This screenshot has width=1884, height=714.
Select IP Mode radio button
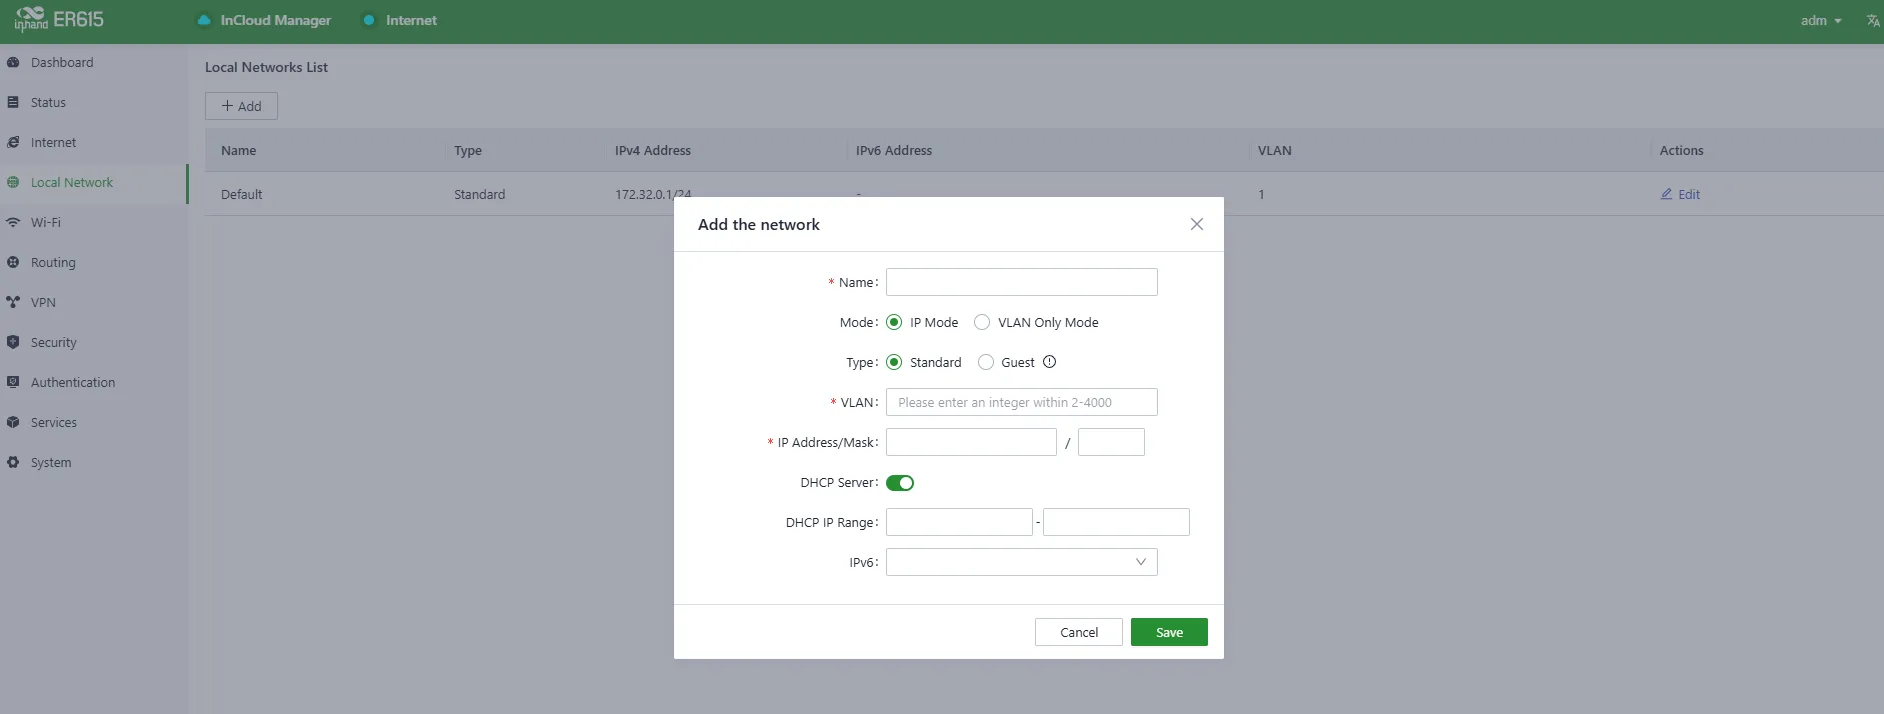coord(894,322)
